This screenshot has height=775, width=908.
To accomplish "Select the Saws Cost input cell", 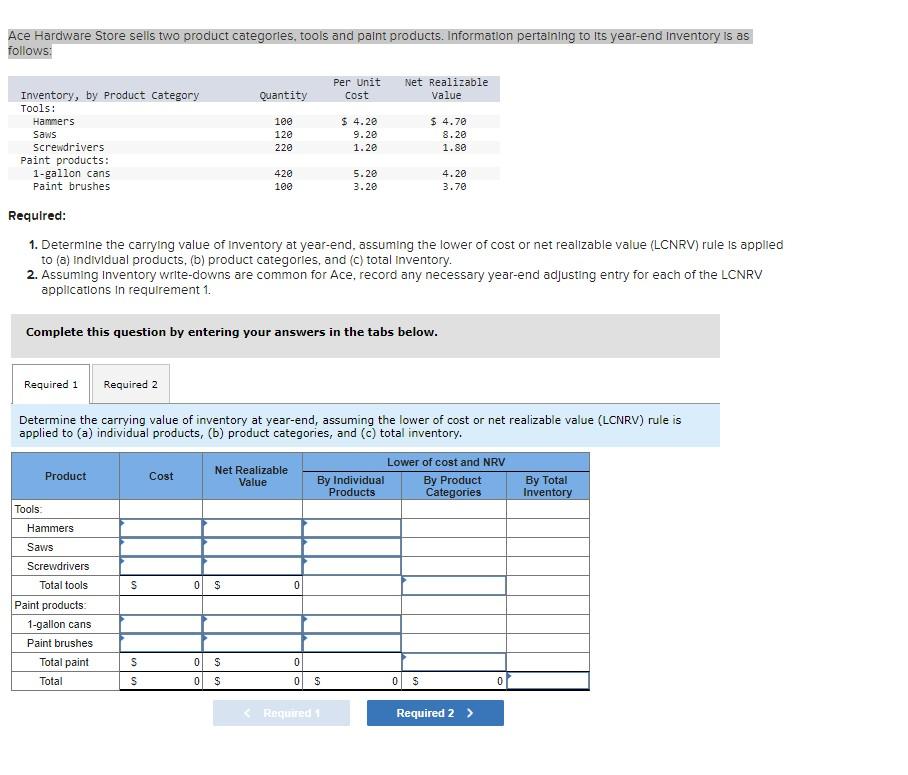I will (x=161, y=547).
